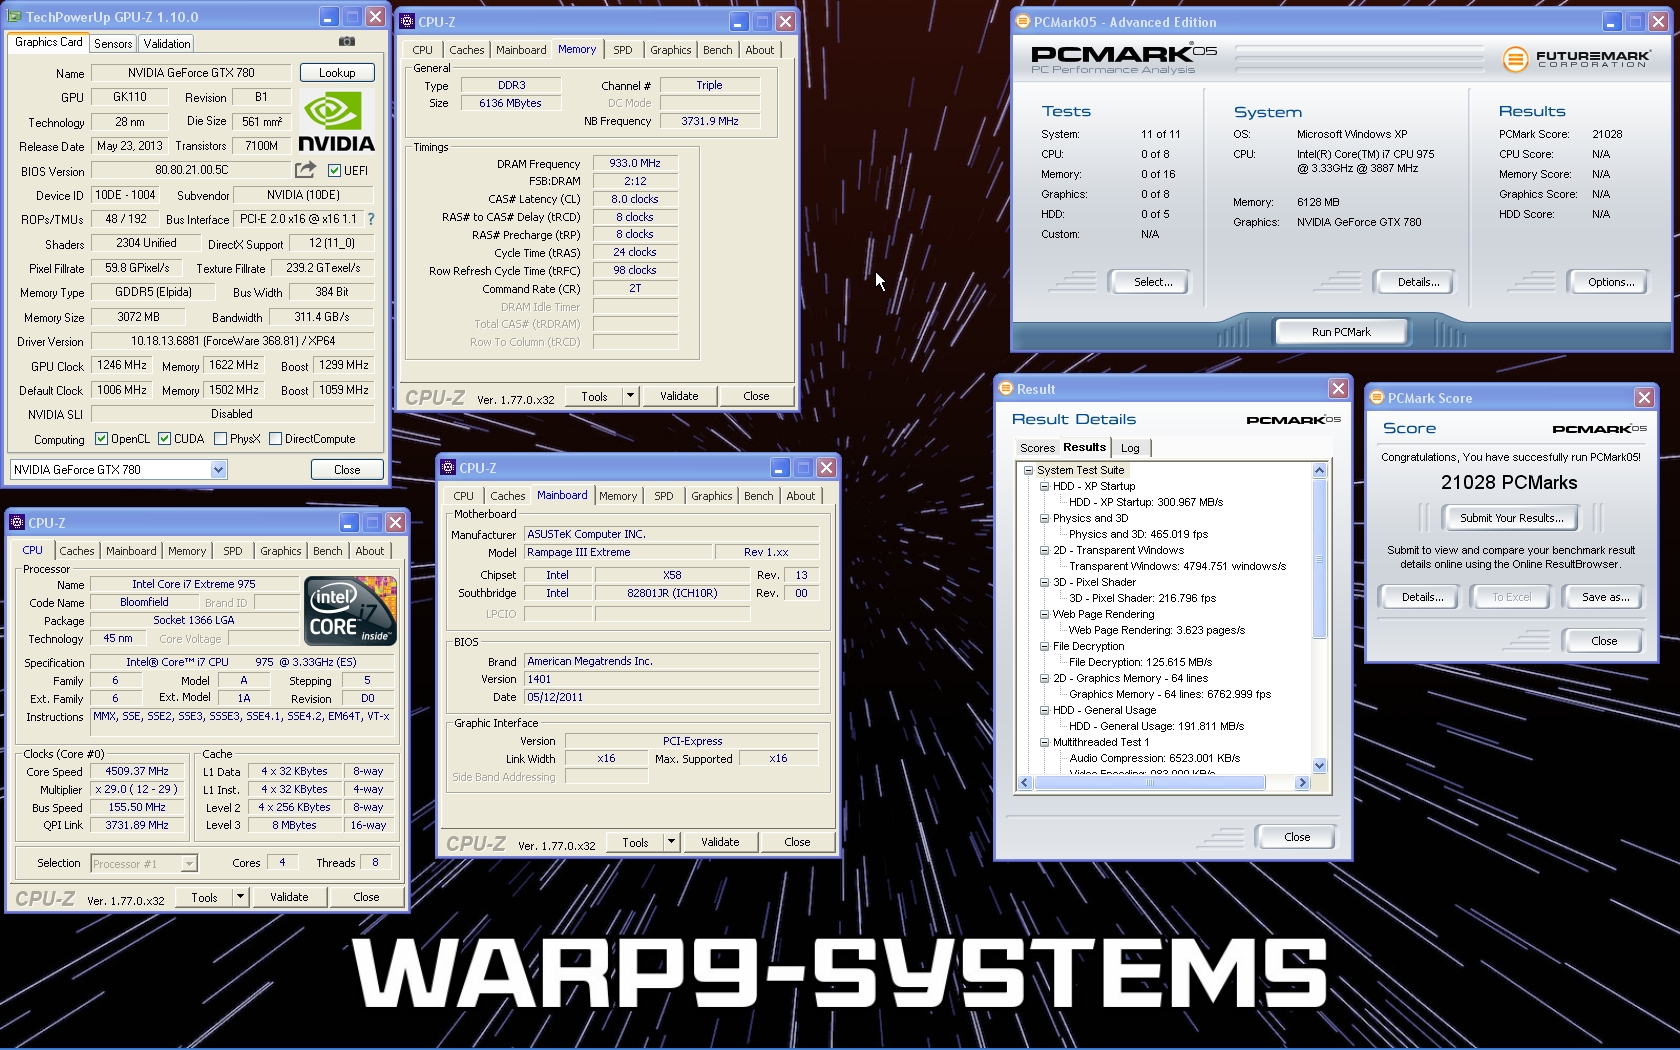The image size is (1680, 1050).
Task: Close the PCMark Score window with X
Action: (x=1644, y=397)
